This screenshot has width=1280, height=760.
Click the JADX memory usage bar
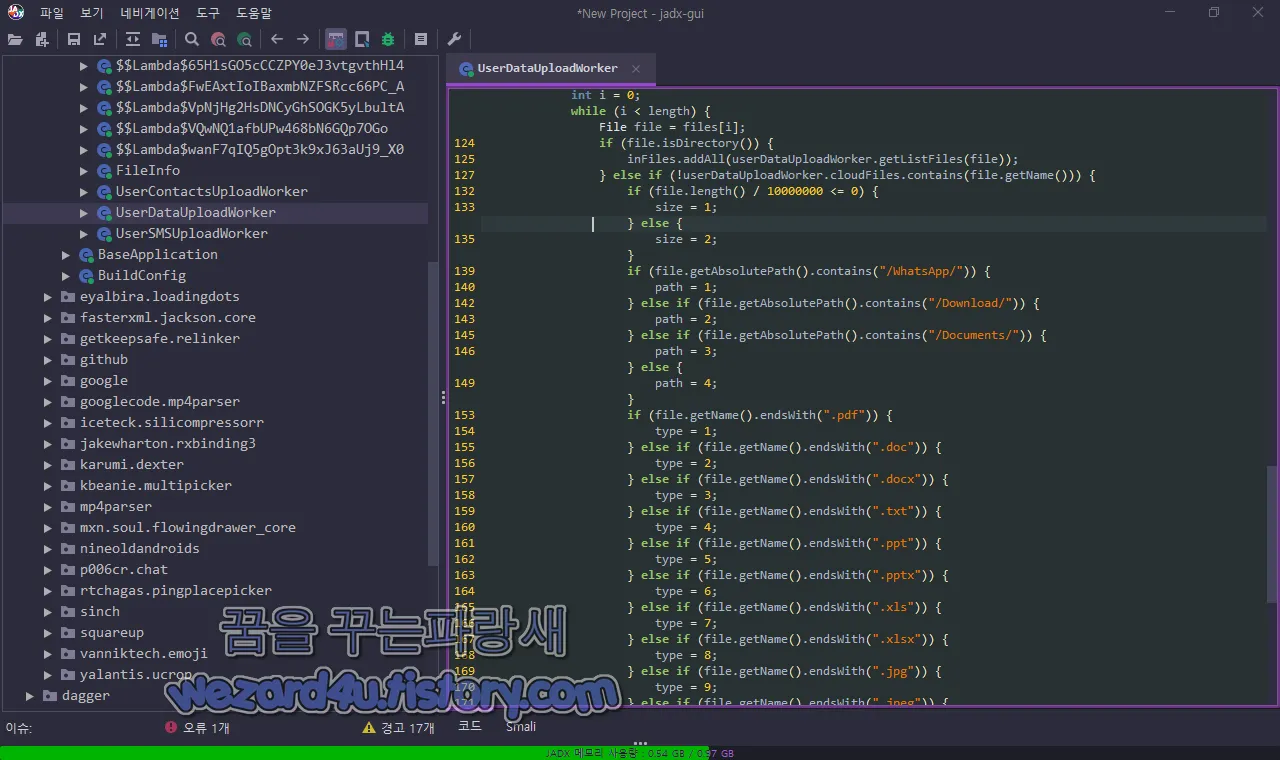[x=640, y=753]
